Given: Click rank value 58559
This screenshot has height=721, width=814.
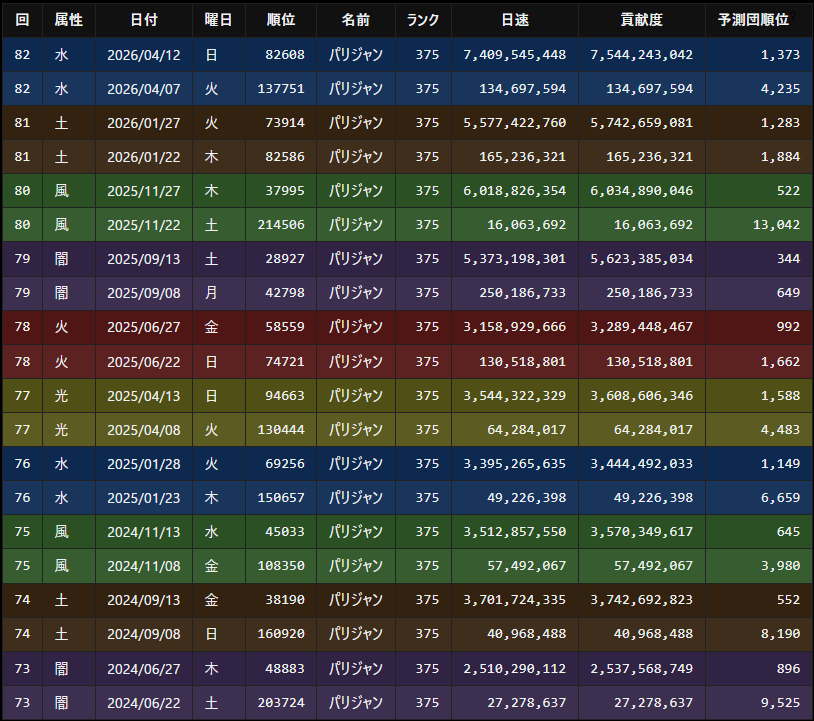Looking at the screenshot, I should [284, 327].
